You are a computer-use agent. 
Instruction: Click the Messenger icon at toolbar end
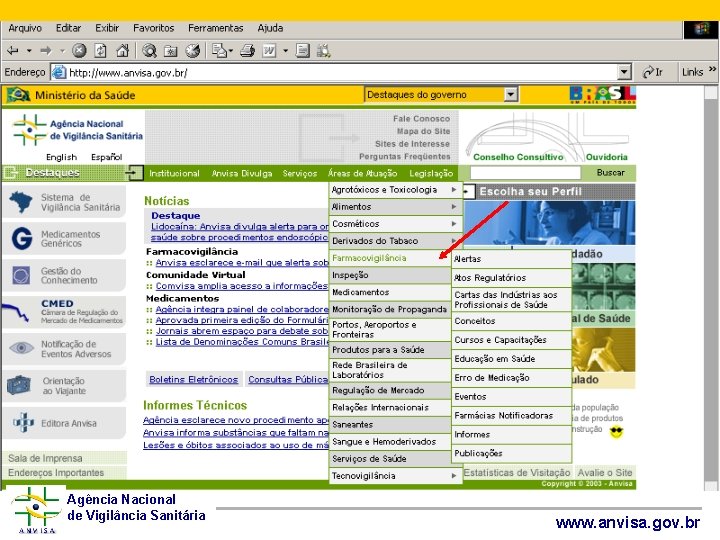[323, 51]
